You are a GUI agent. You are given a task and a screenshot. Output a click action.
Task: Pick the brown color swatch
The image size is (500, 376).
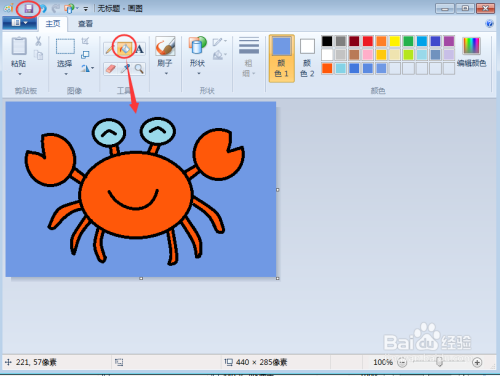tap(354, 55)
